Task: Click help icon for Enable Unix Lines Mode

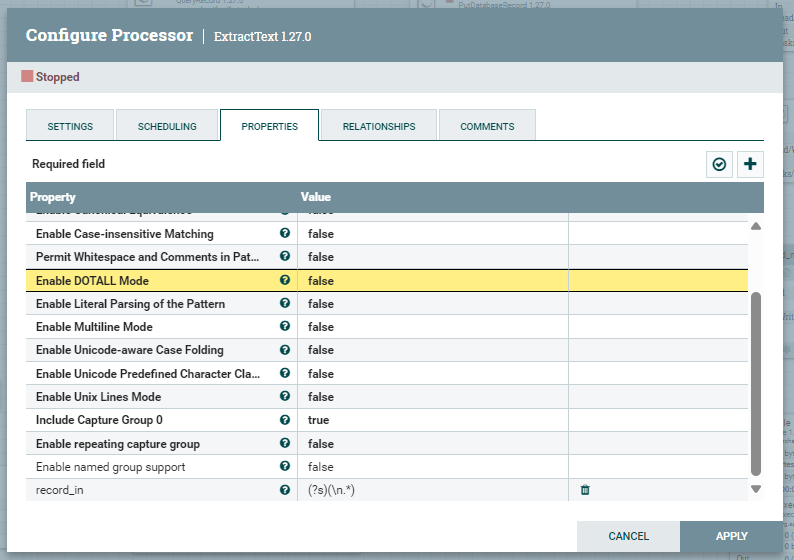Action: coord(285,396)
